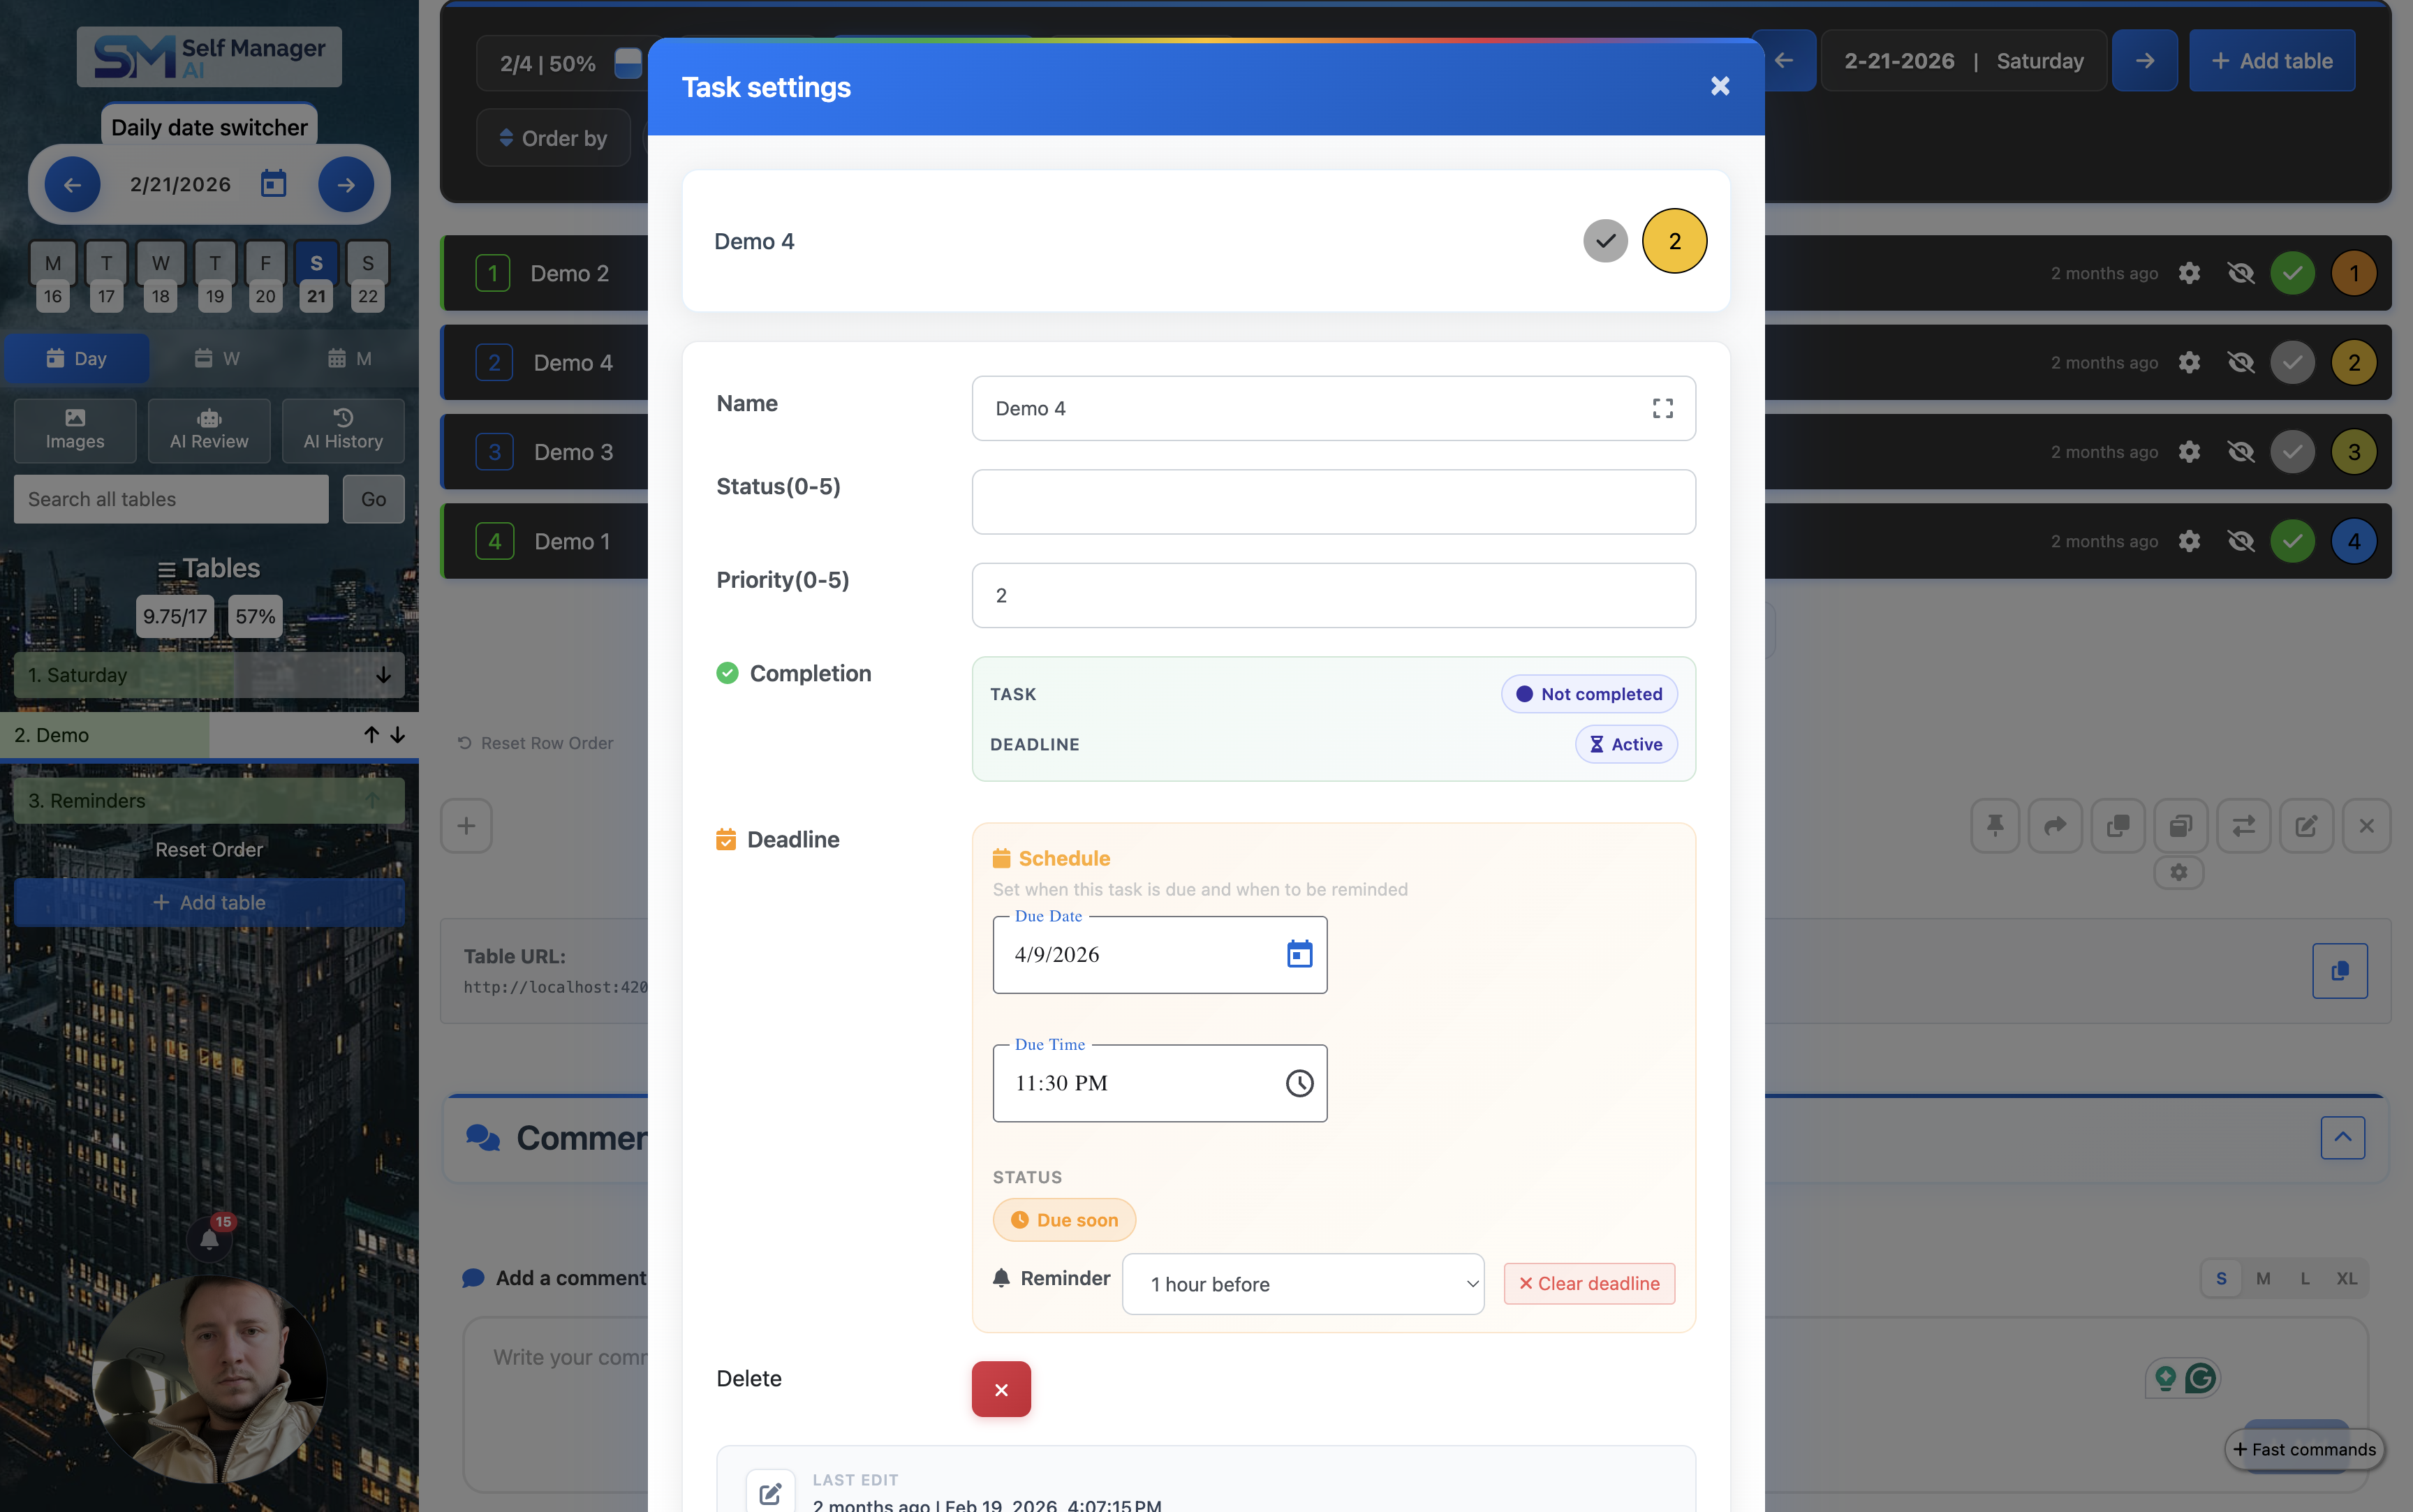
Task: Toggle visibility eye for Demo 2 row
Action: click(2241, 273)
